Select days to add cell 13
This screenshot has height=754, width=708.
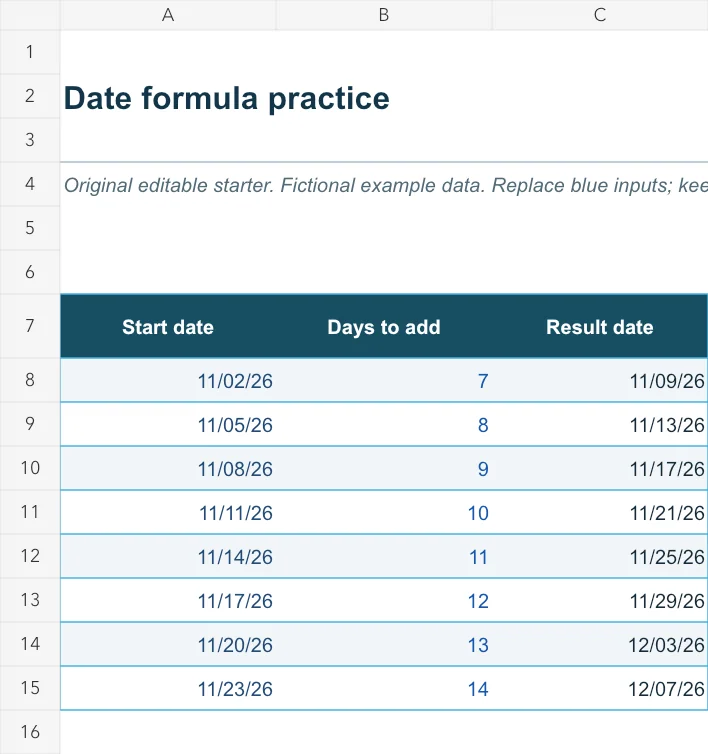[x=384, y=644]
